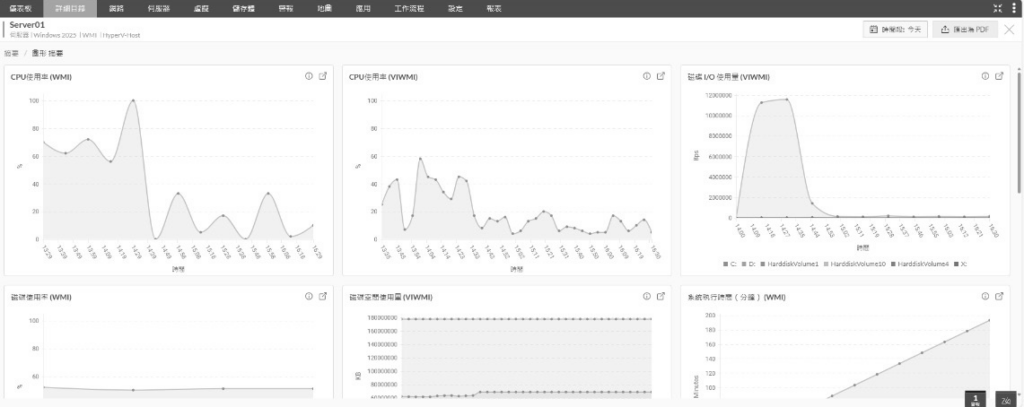The width and height of the screenshot is (1024, 407).
Task: Toggle HarddiskVolume1 series in the legend
Action: coord(790,264)
